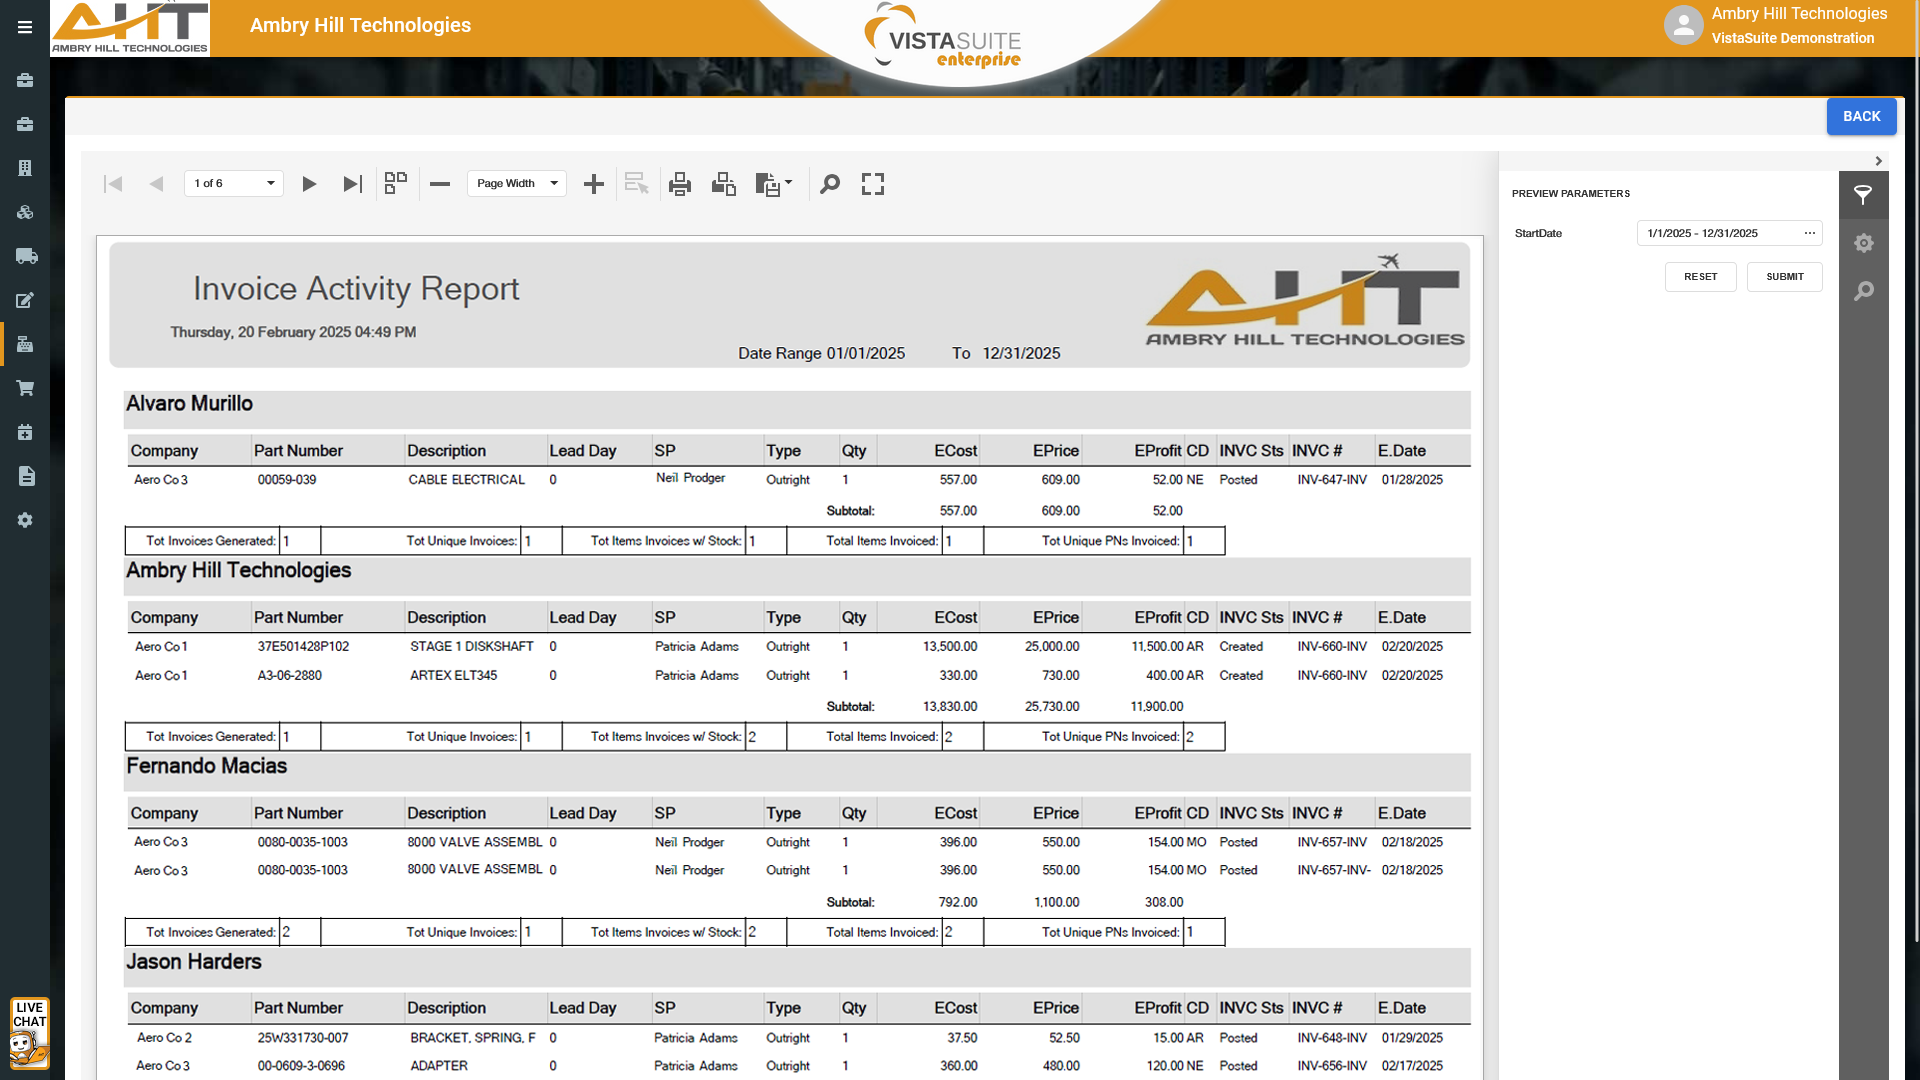The width and height of the screenshot is (1920, 1080).
Task: Print the current page only
Action: point(724,184)
